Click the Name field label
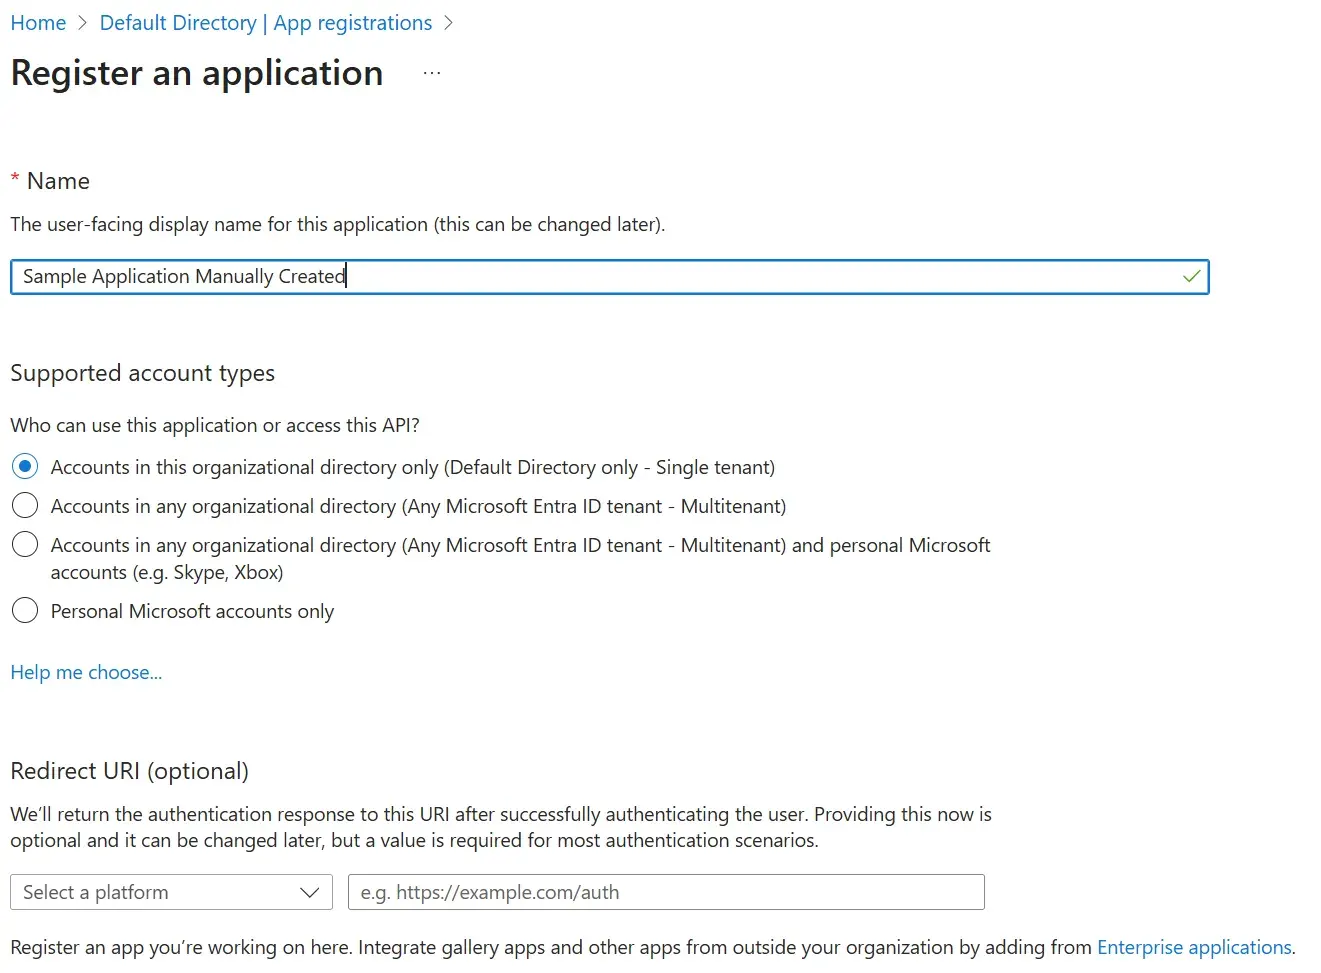 point(58,181)
